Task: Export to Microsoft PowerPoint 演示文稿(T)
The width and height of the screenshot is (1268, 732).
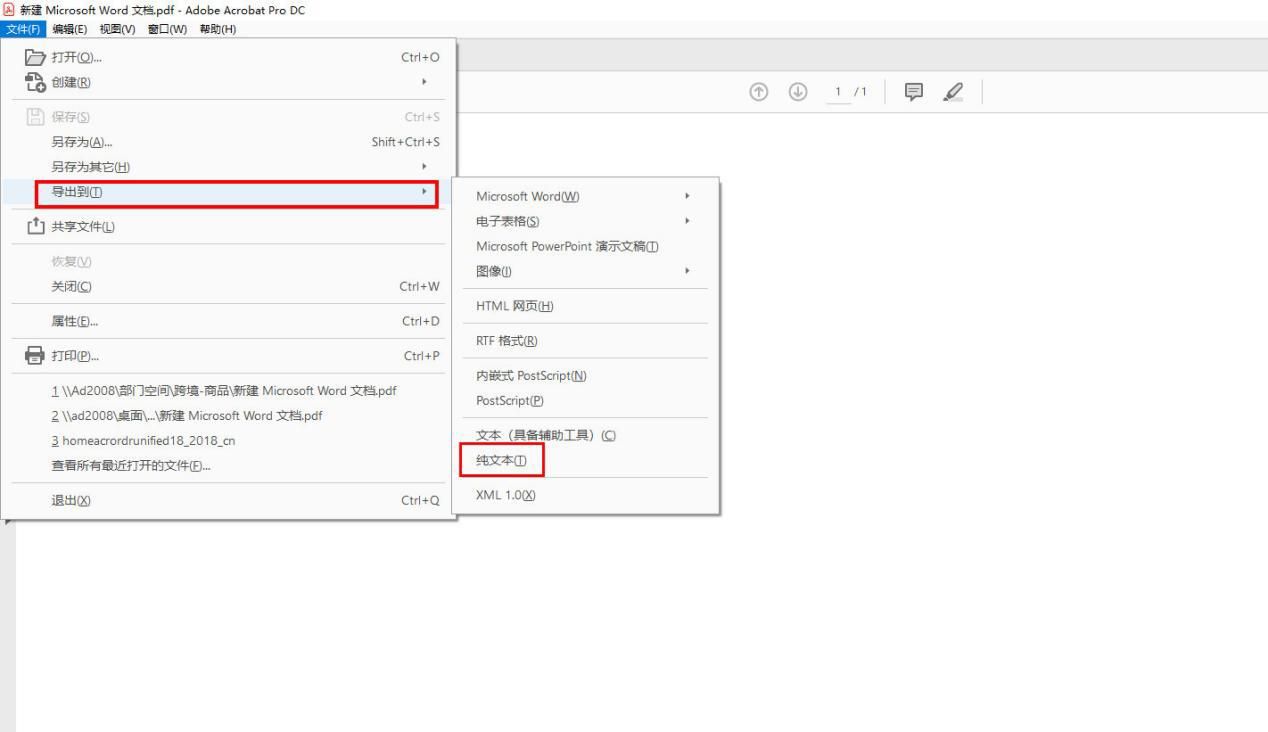Action: coord(586,246)
